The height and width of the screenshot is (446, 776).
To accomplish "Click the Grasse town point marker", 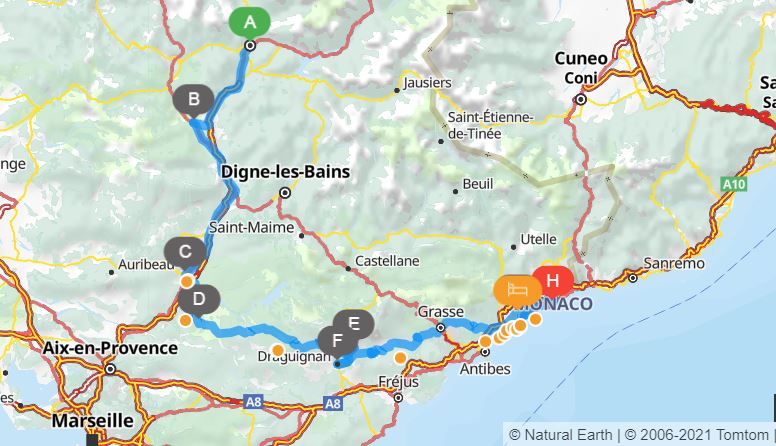I will coord(440,328).
